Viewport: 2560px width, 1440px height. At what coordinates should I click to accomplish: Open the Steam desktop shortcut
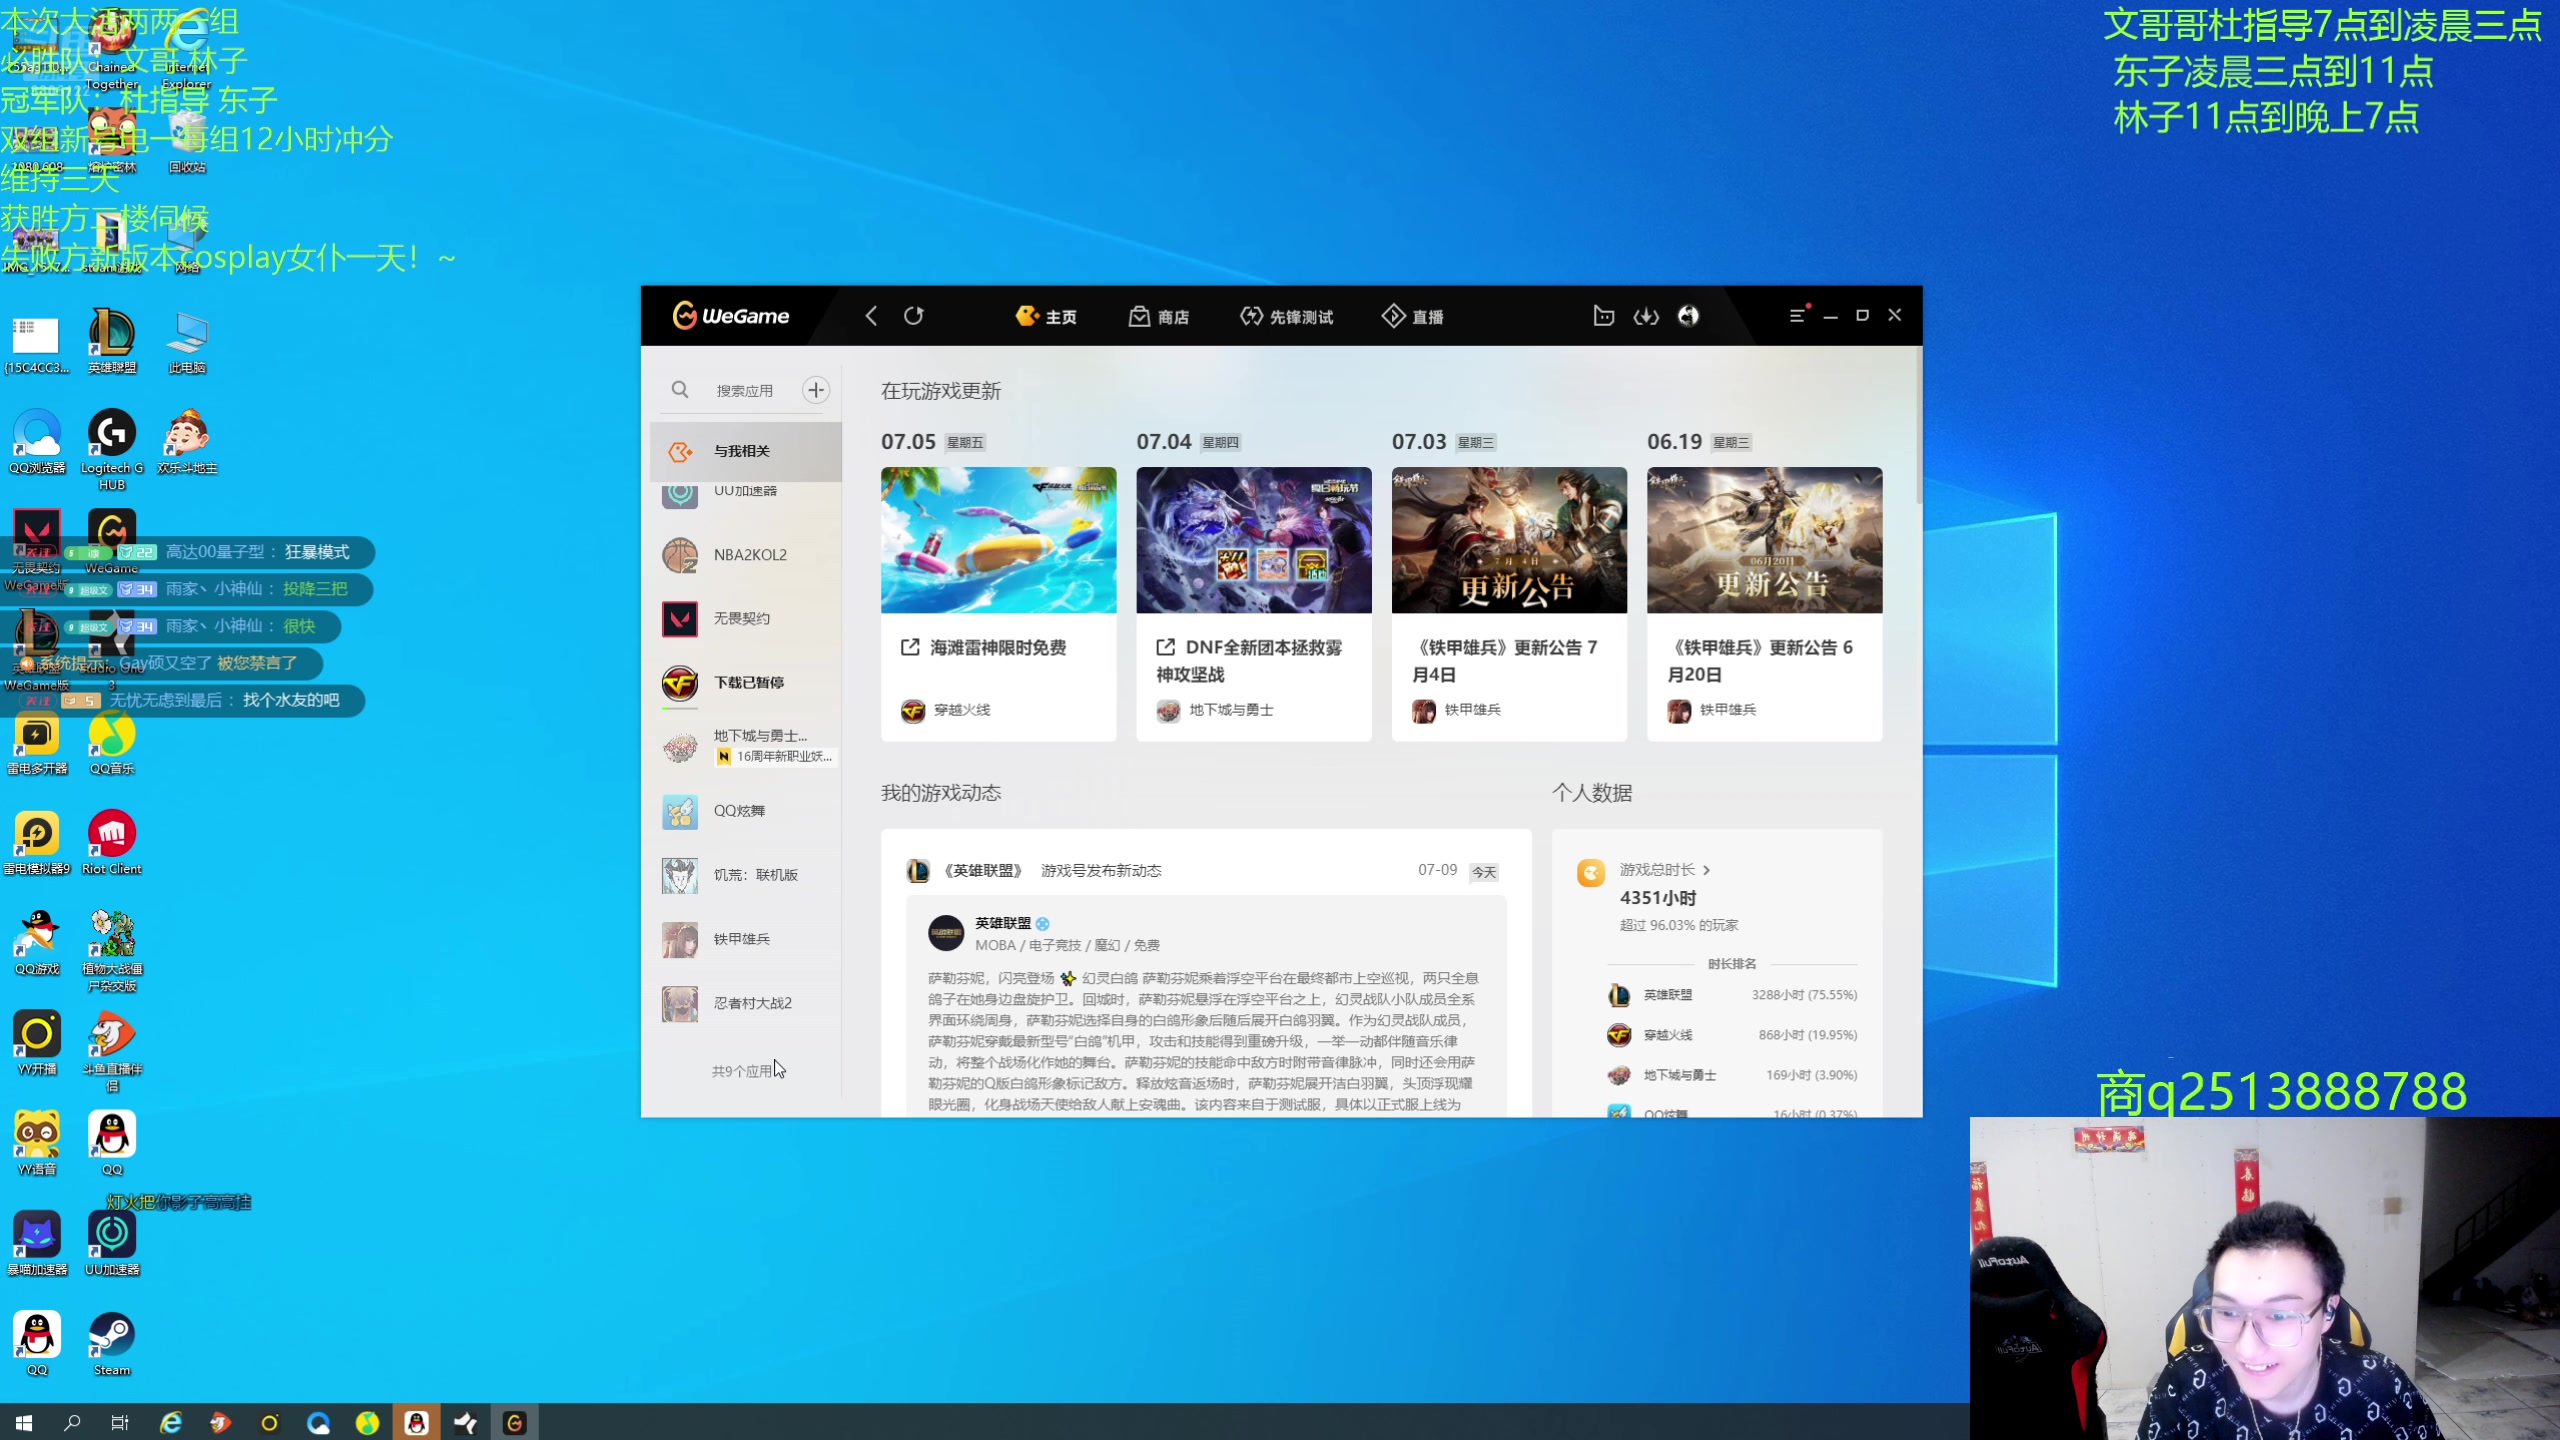coord(112,1344)
